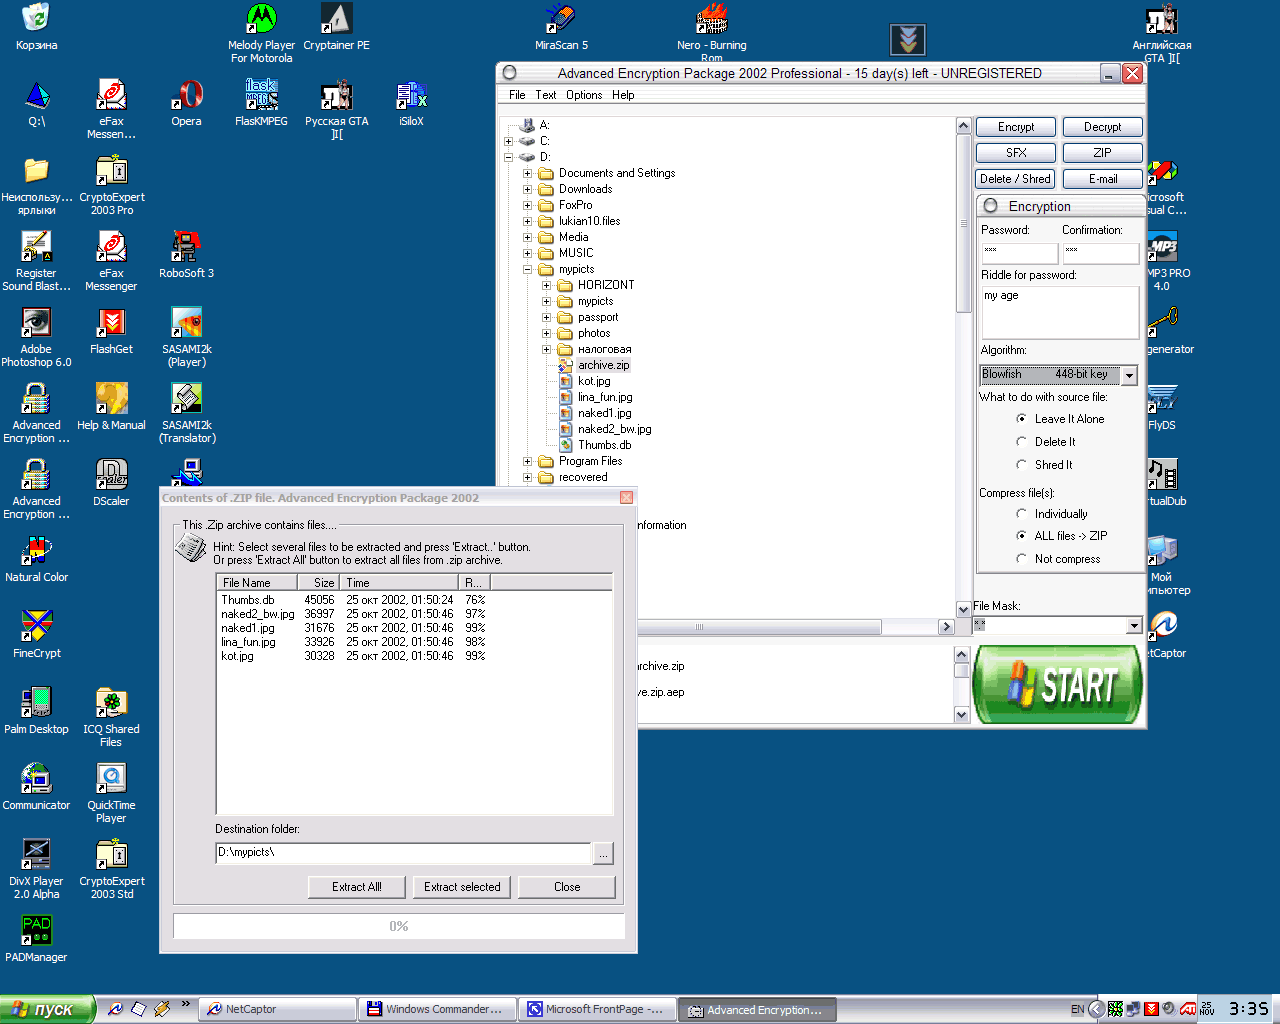The width and height of the screenshot is (1280, 1024).
Task: Open Nero - Burning Rom shortcut
Action: pyautogui.click(x=711, y=33)
